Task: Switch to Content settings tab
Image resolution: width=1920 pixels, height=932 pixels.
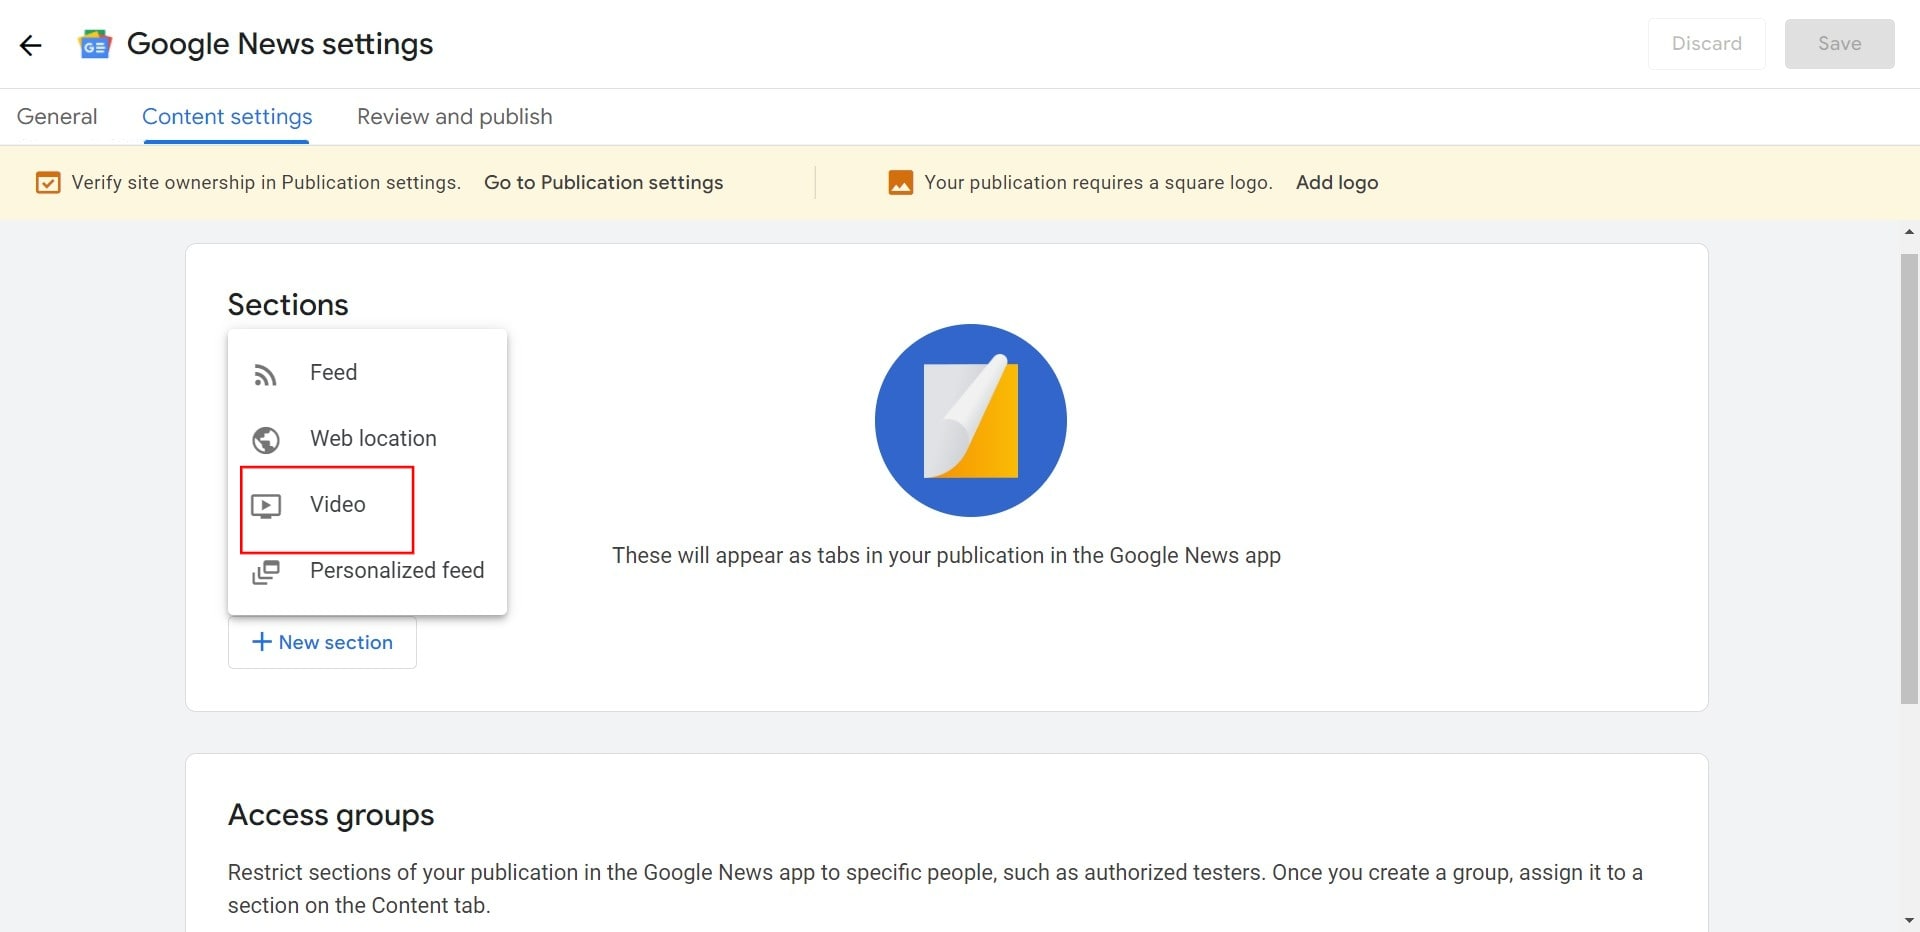Action: [227, 116]
